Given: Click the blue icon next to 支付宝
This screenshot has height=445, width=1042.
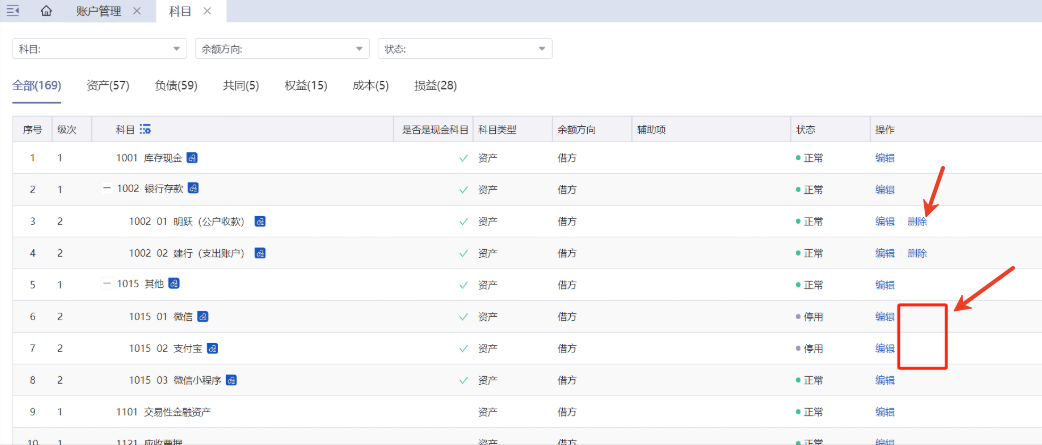Looking at the screenshot, I should pyautogui.click(x=212, y=349).
